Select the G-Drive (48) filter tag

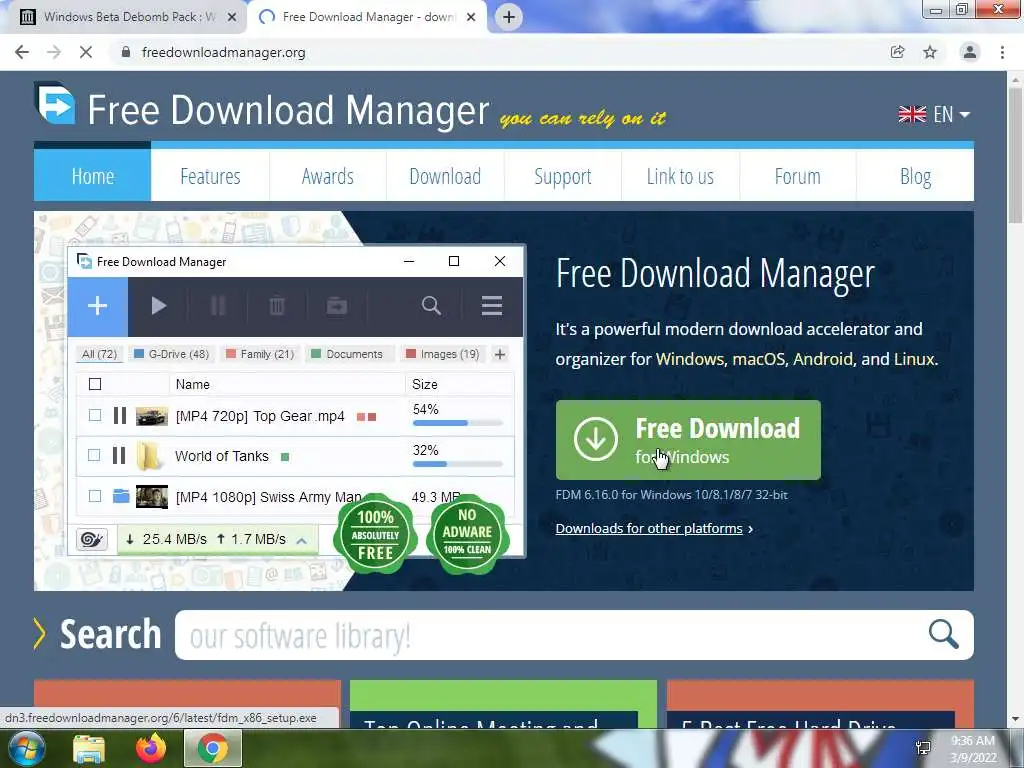pyautogui.click(x=171, y=354)
